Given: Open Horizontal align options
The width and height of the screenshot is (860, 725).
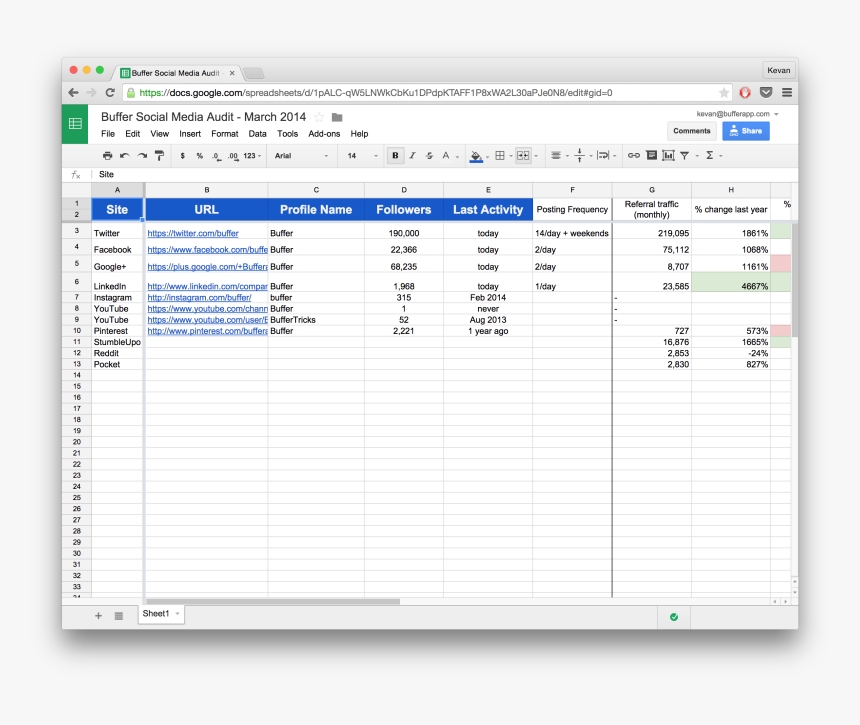Looking at the screenshot, I should coord(556,156).
